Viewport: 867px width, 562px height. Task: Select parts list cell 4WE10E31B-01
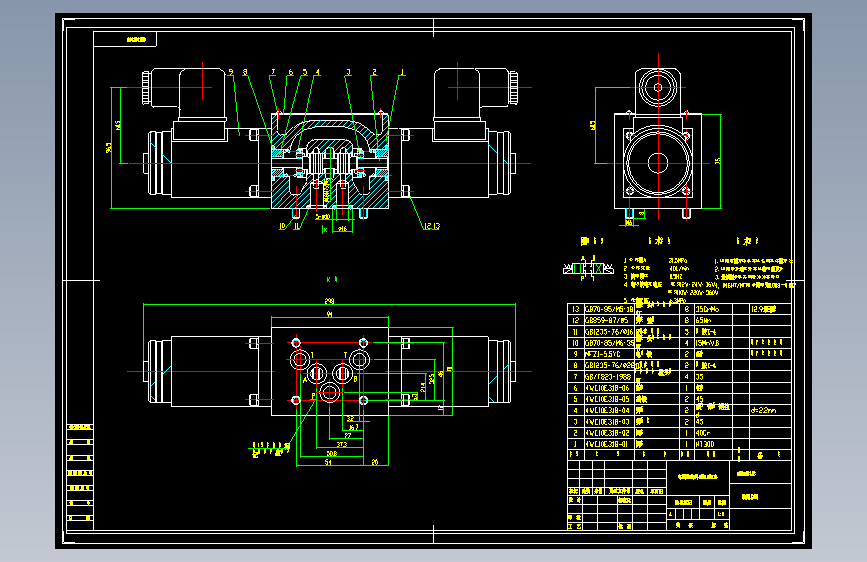(607, 444)
